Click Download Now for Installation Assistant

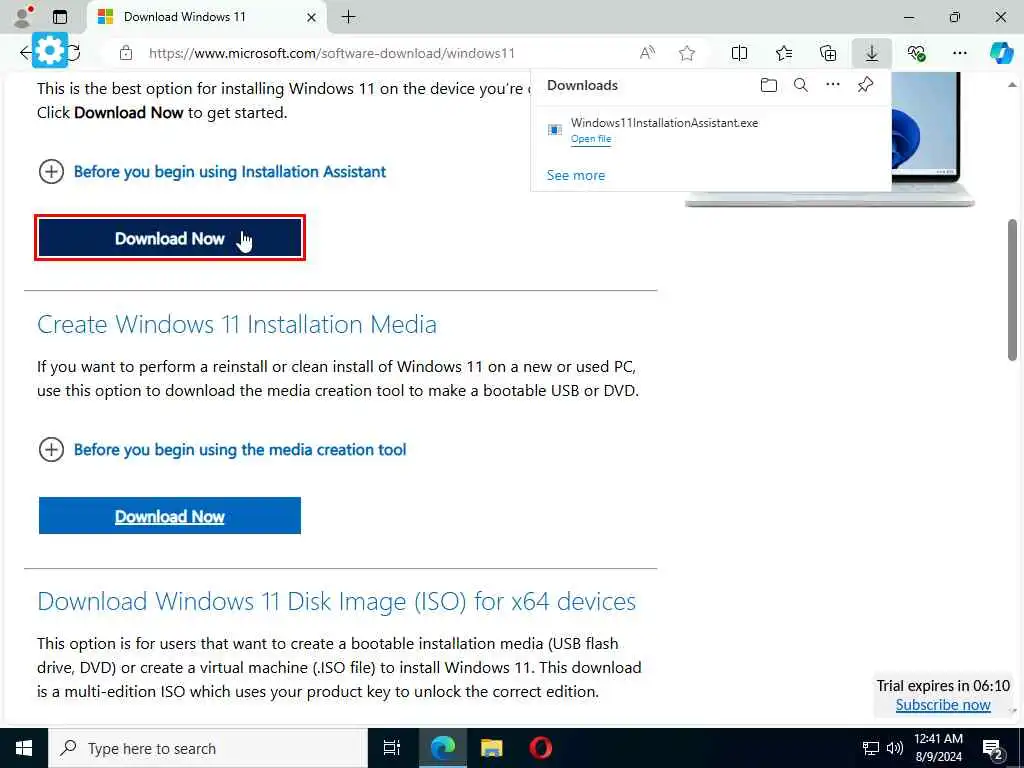170,238
